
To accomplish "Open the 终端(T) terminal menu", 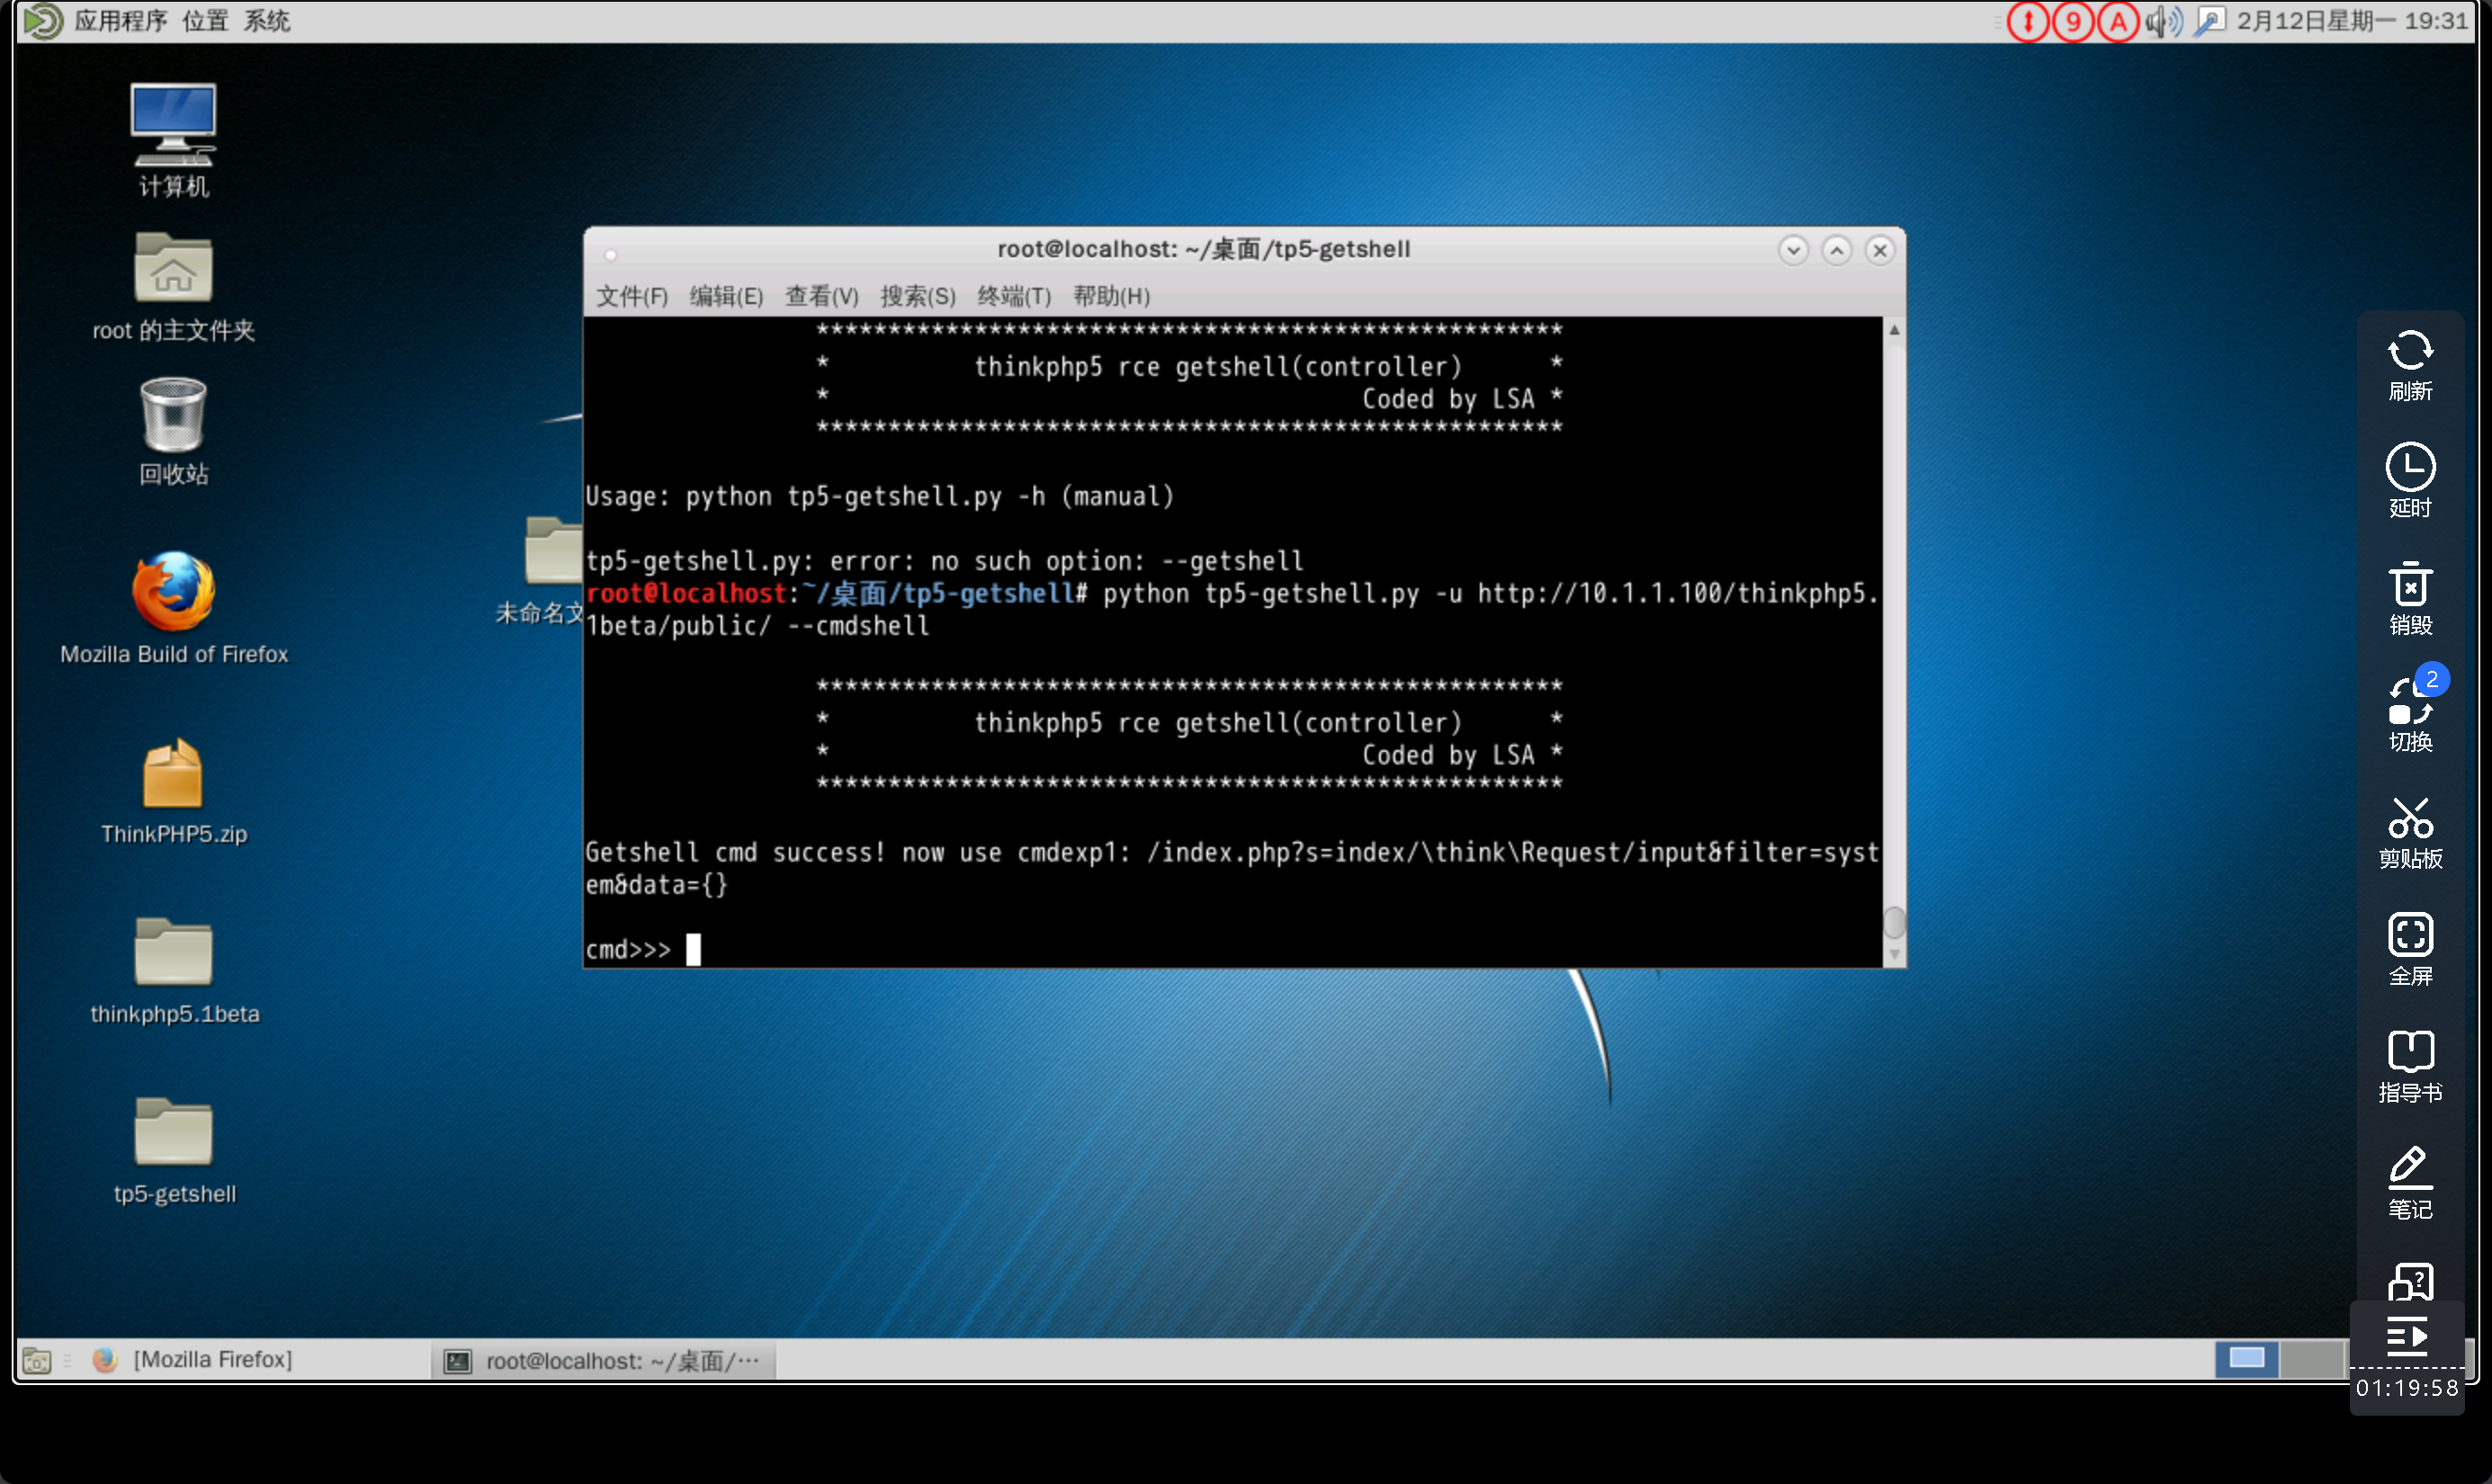I will click(1013, 296).
